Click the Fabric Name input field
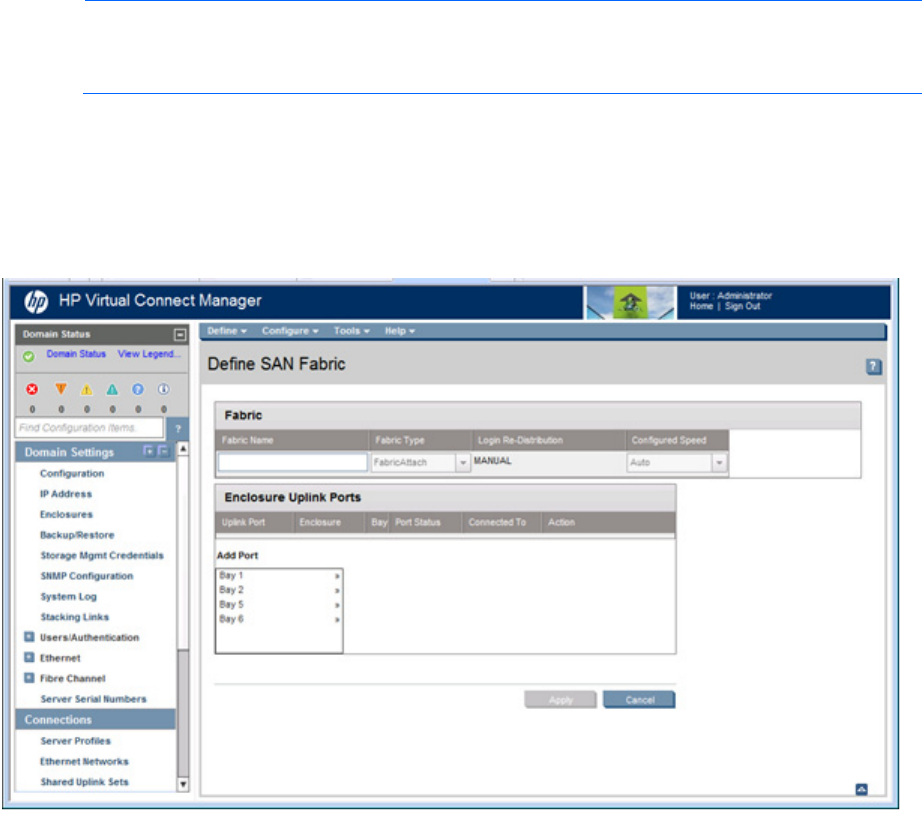The width and height of the screenshot is (922, 813). pyautogui.click(x=293, y=463)
